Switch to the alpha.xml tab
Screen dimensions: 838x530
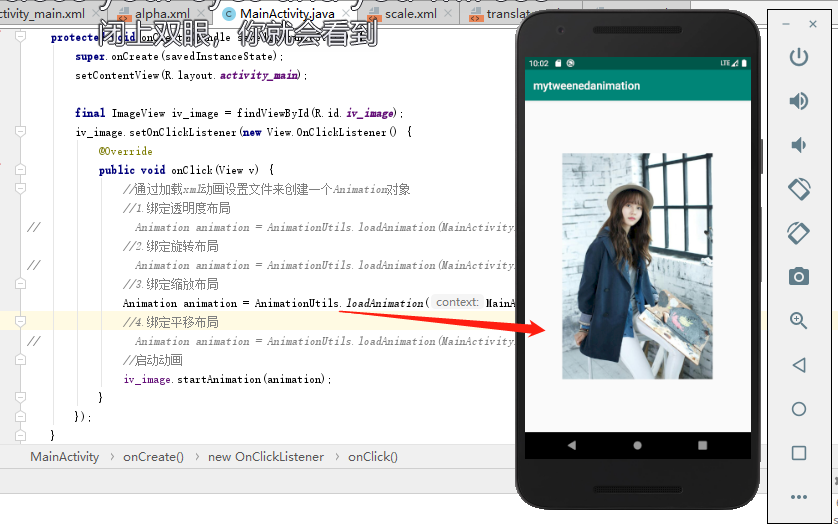click(162, 14)
